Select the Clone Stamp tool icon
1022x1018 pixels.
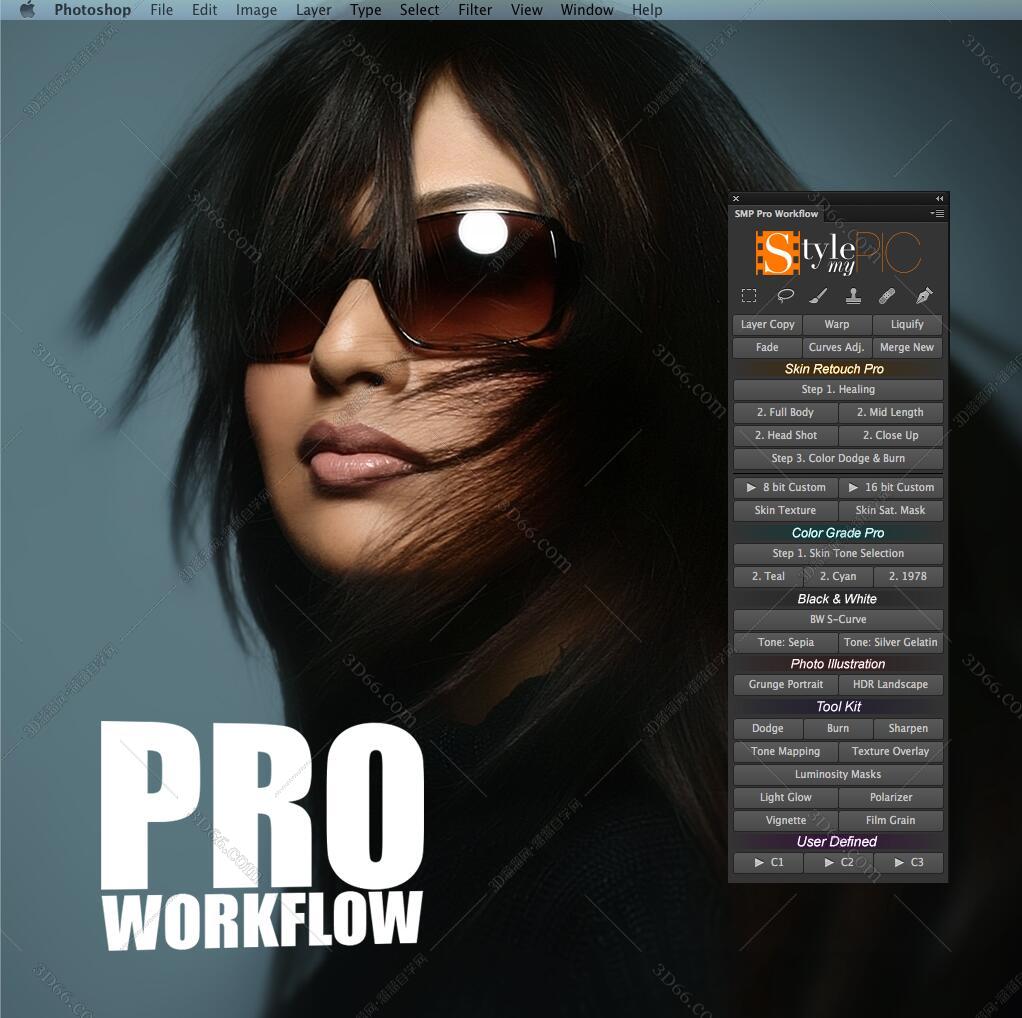click(x=853, y=296)
